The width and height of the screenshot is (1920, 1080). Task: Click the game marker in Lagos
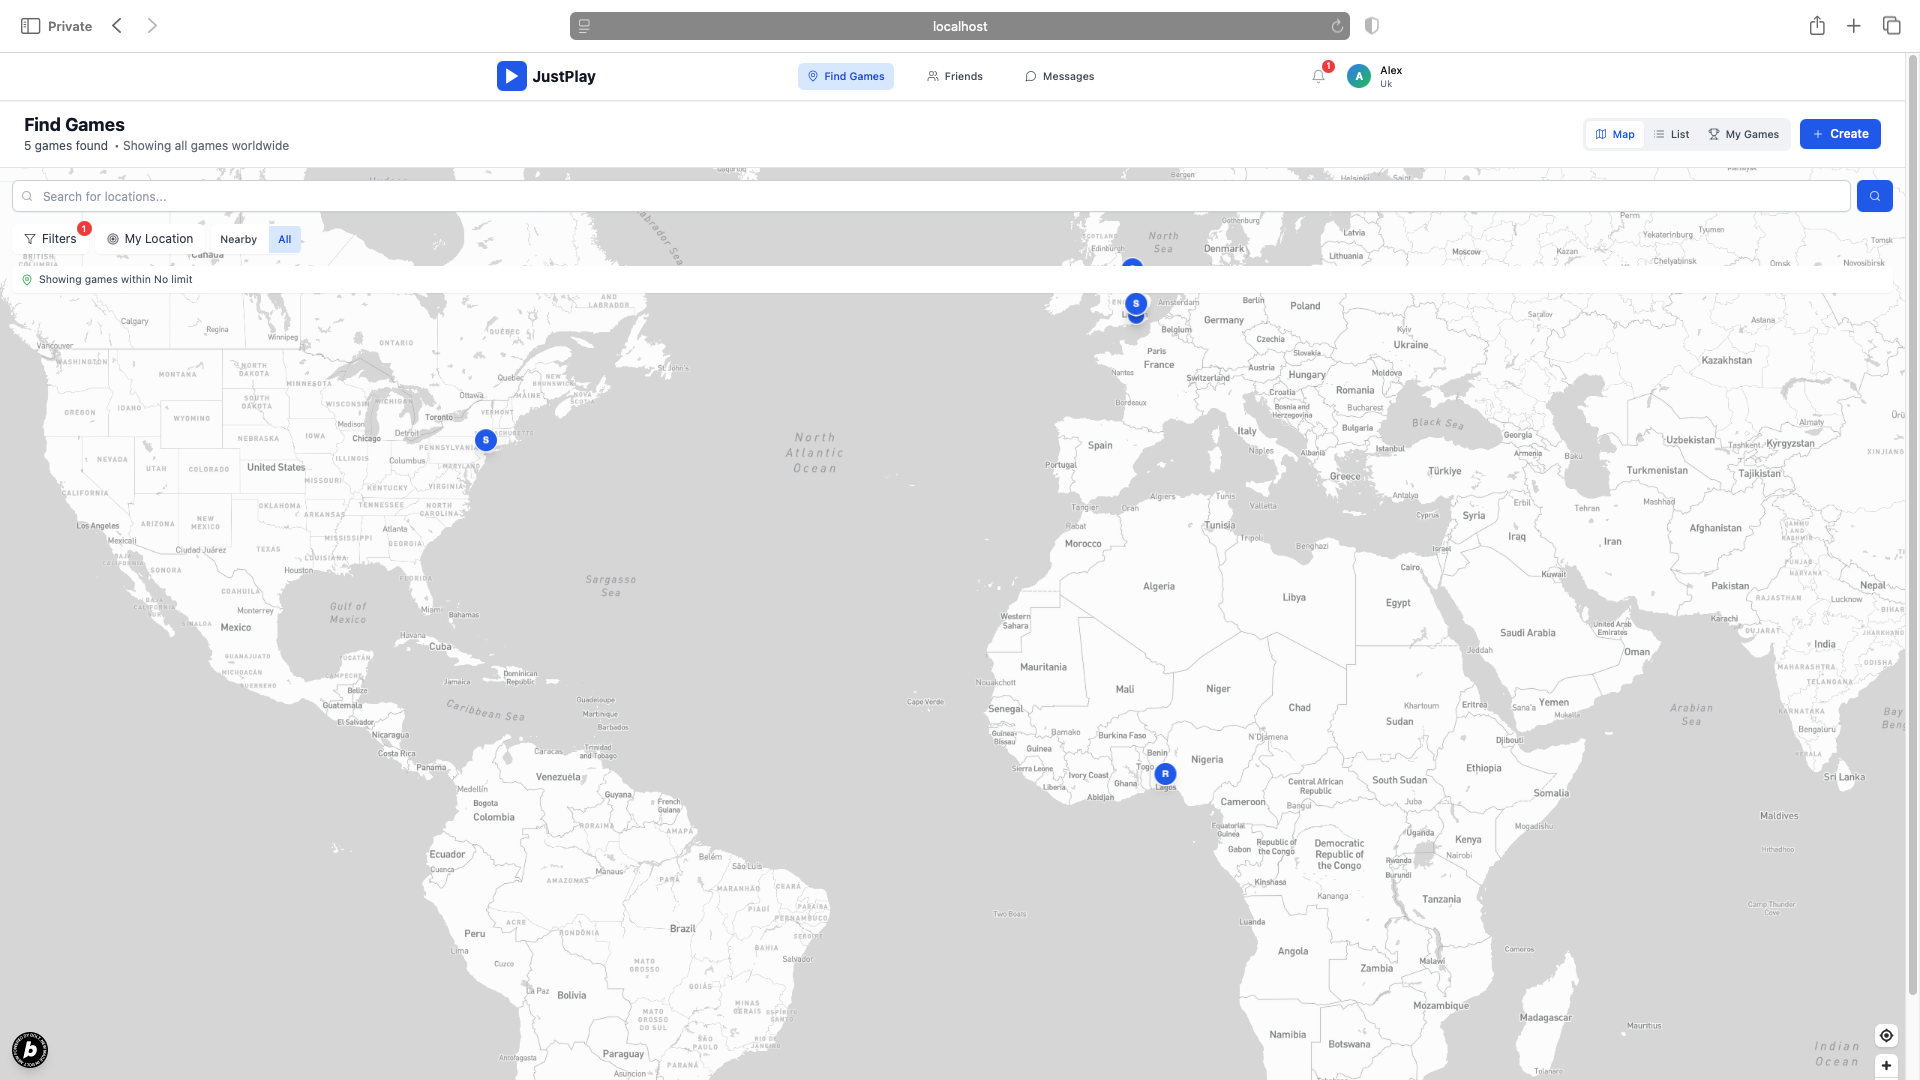pos(1165,774)
